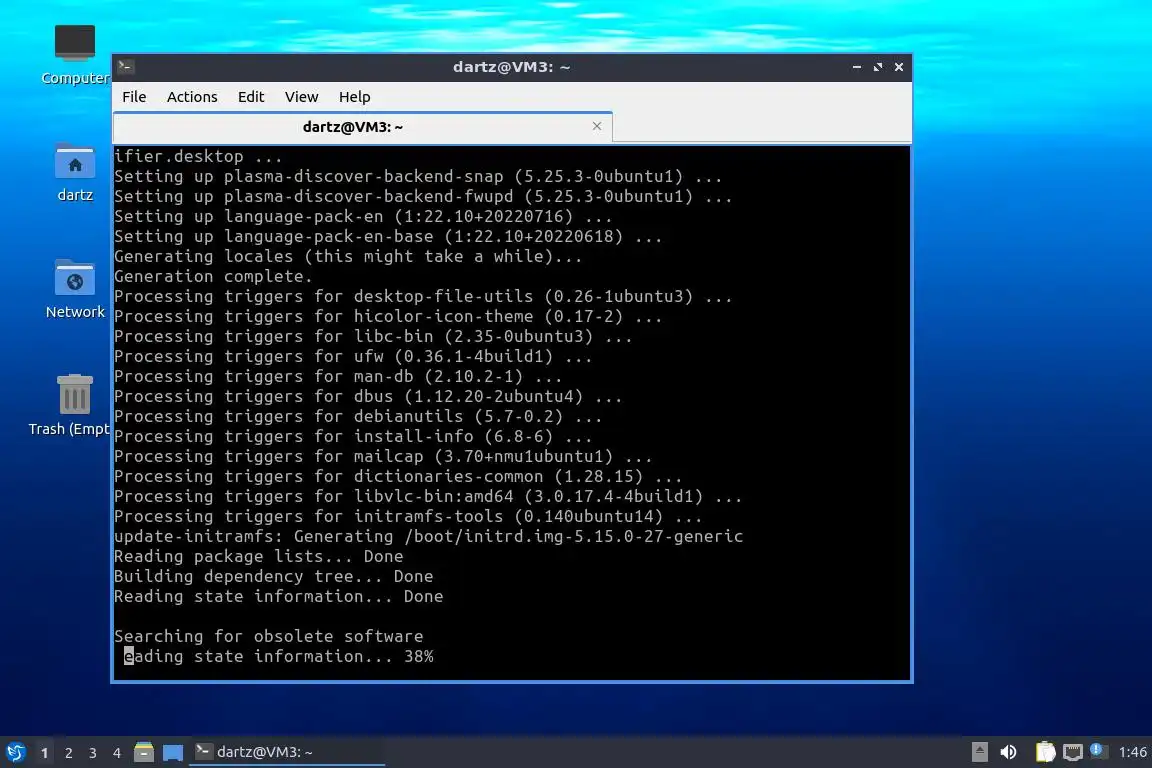The width and height of the screenshot is (1152, 768).
Task: Minimize the terminal window
Action: pos(857,67)
